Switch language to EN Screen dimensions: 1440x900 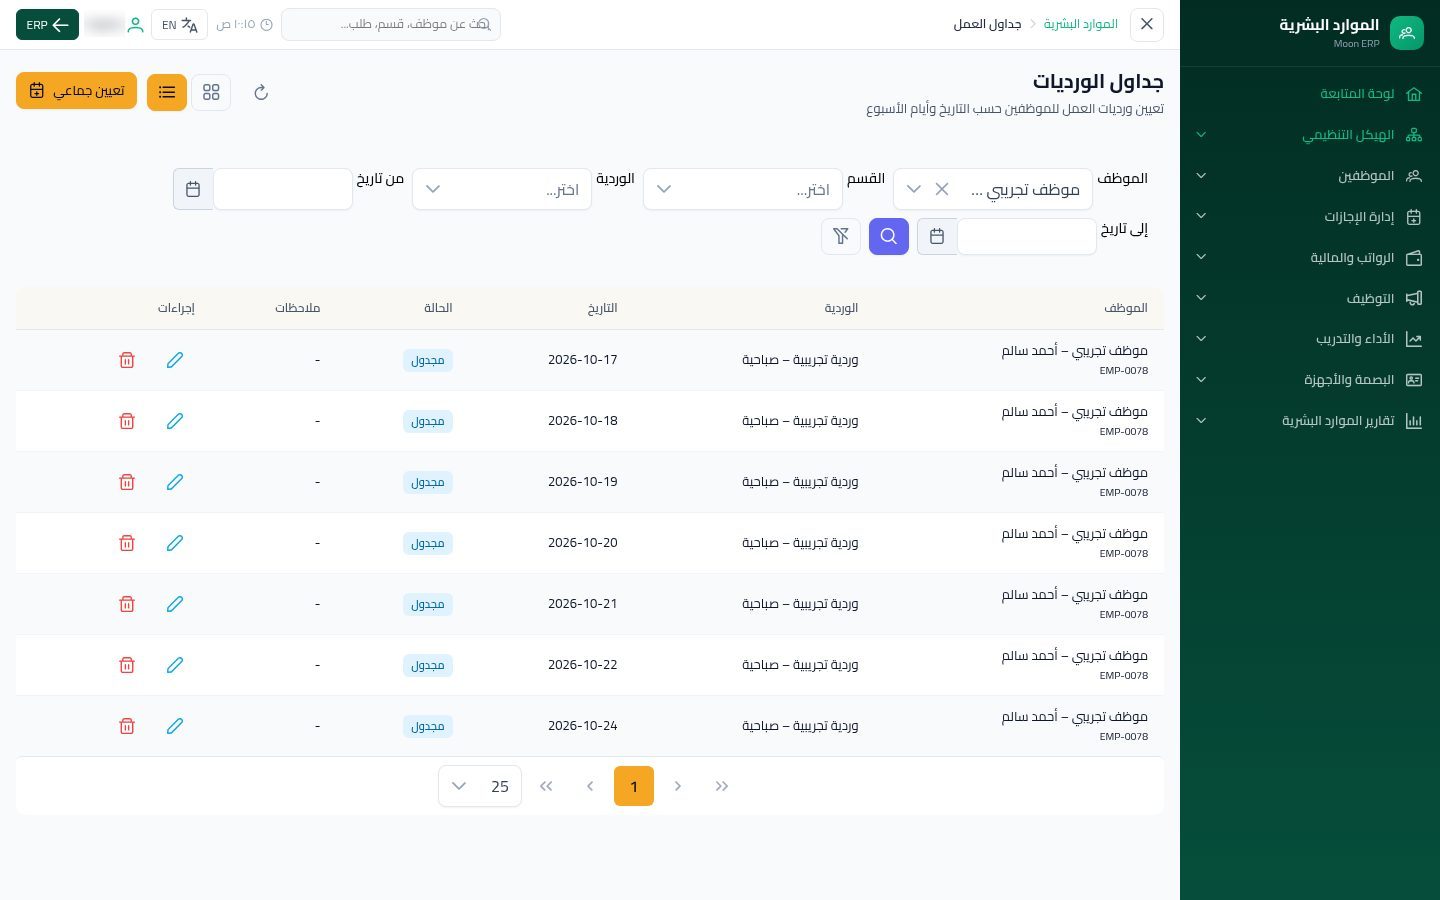[x=180, y=25]
